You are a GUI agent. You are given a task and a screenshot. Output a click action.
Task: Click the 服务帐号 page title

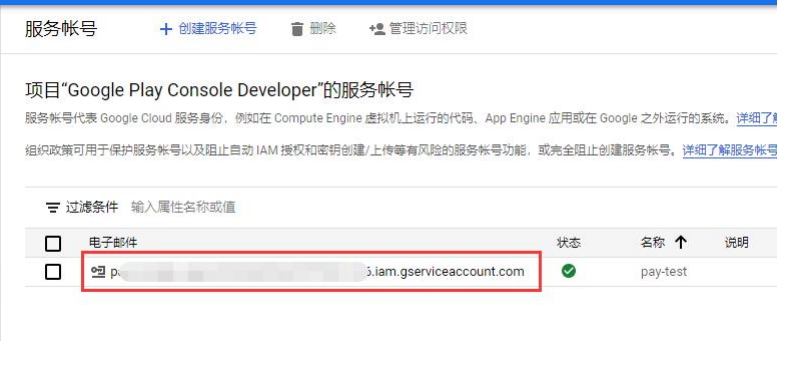(x=61, y=29)
